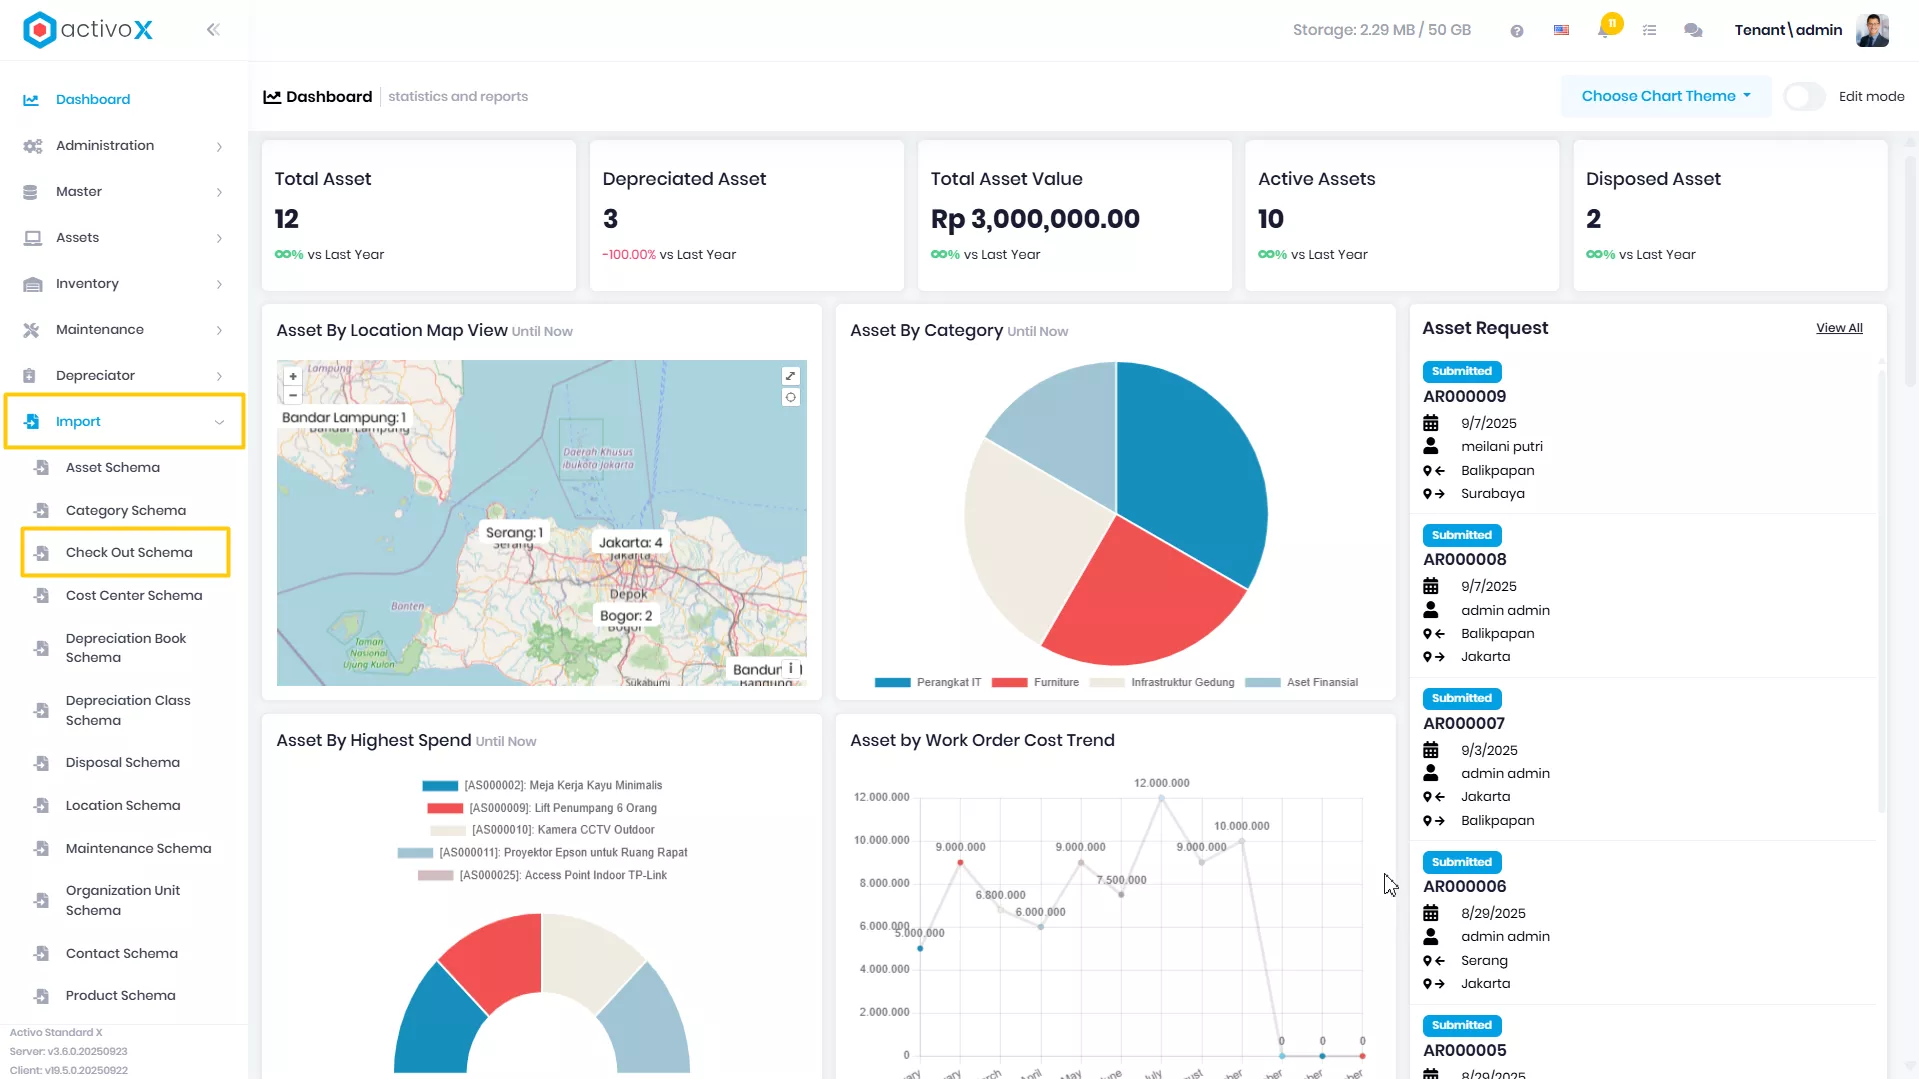Click the Dashboard chart icon in sidebar
1919x1079 pixels.
[31, 100]
